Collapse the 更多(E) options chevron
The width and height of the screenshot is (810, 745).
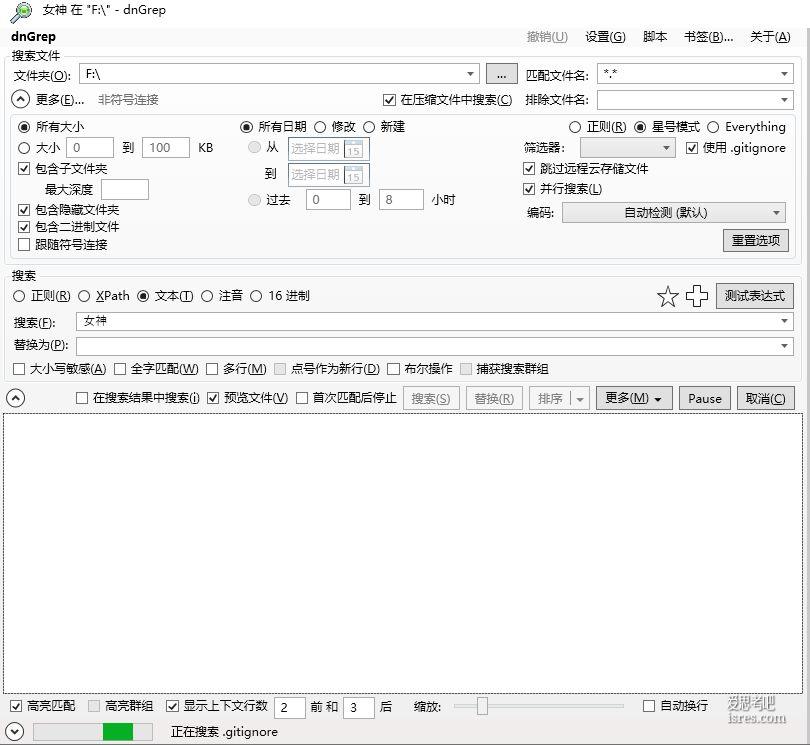(20, 99)
